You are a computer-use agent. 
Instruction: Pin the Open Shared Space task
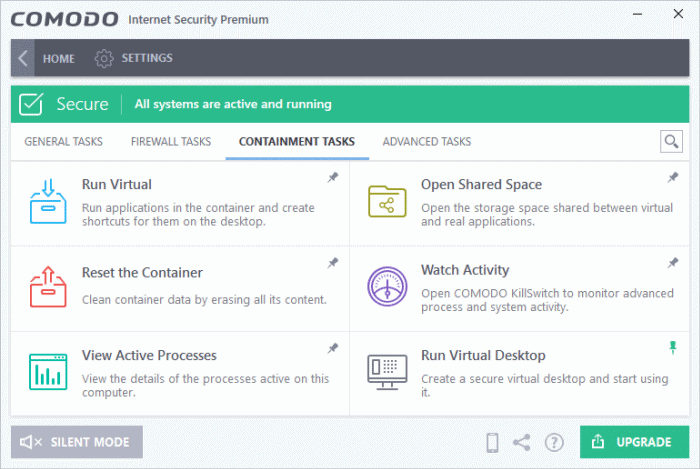(x=673, y=177)
